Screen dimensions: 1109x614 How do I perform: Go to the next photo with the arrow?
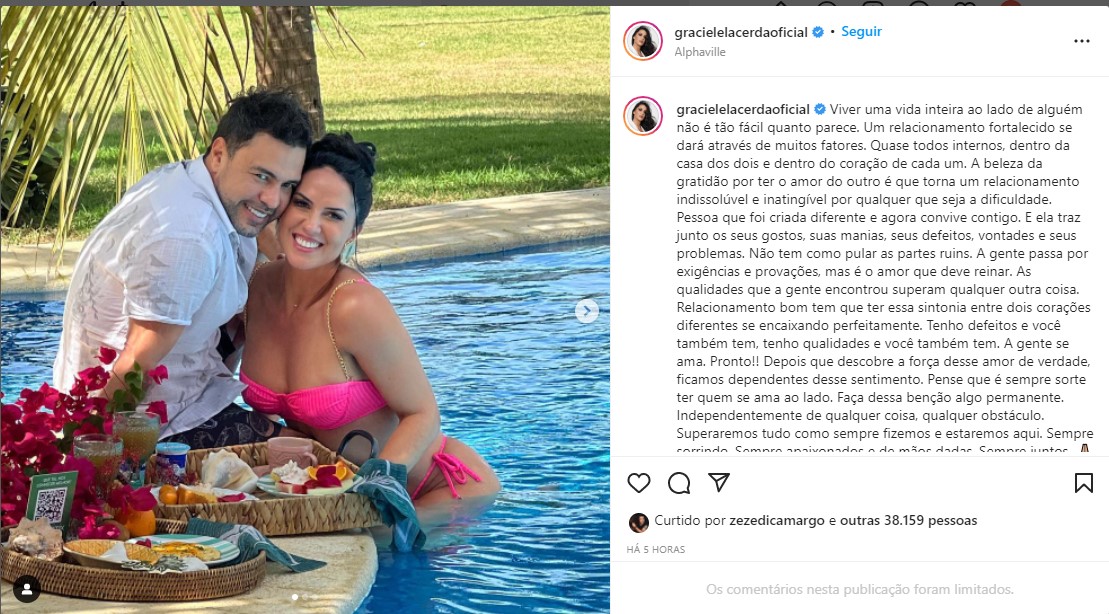(x=586, y=311)
